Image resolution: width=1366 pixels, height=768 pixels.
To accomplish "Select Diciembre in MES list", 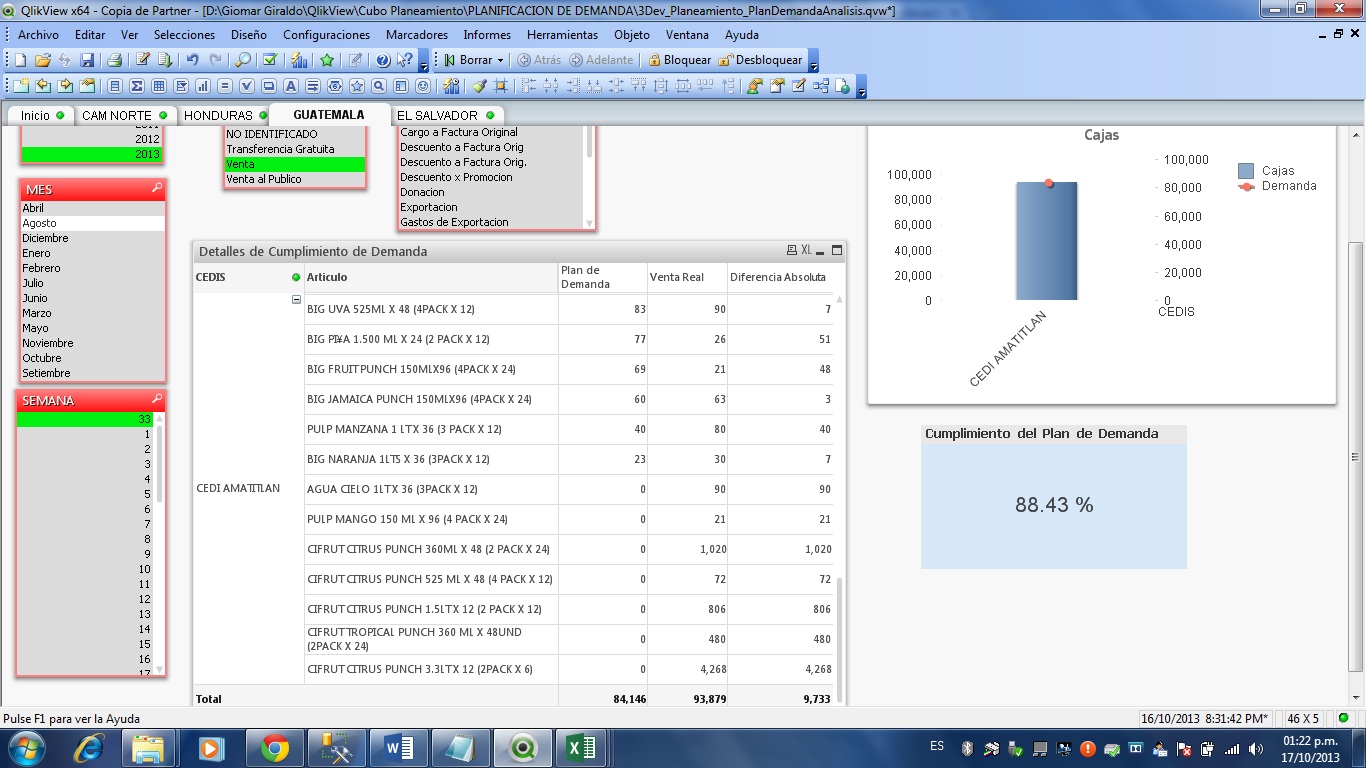I will click(x=93, y=238).
